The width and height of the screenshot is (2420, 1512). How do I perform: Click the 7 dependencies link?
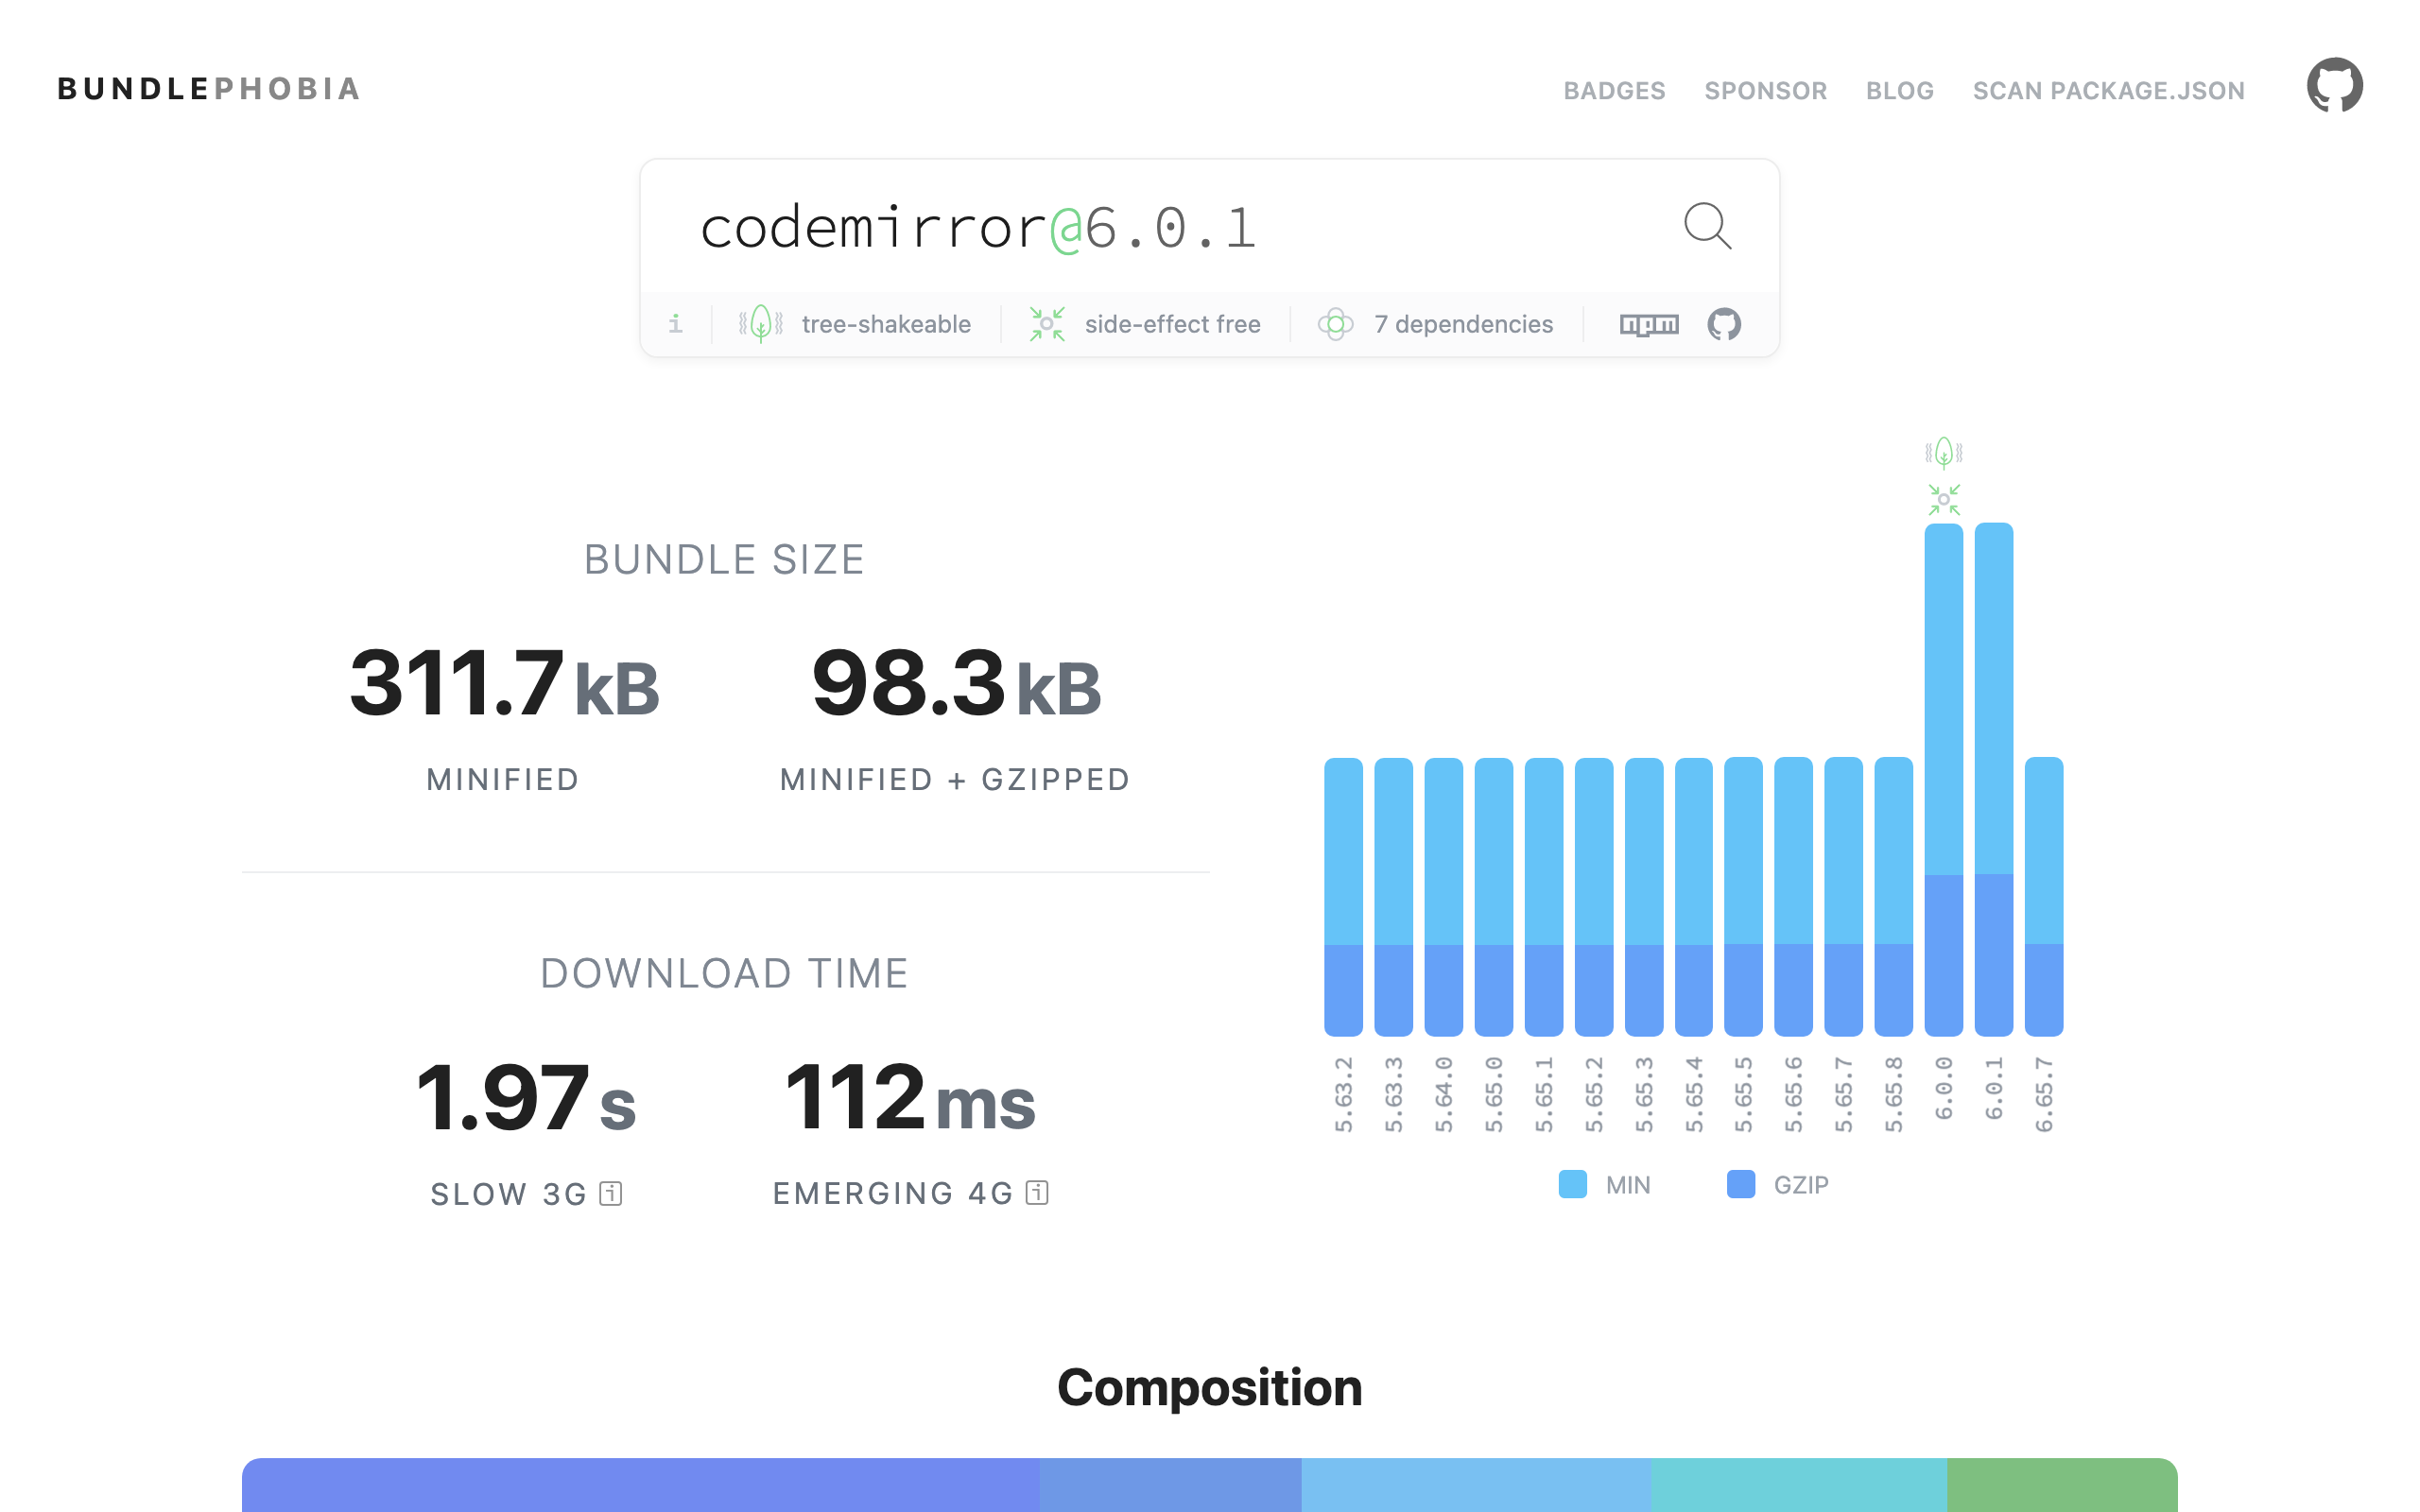1463,323
